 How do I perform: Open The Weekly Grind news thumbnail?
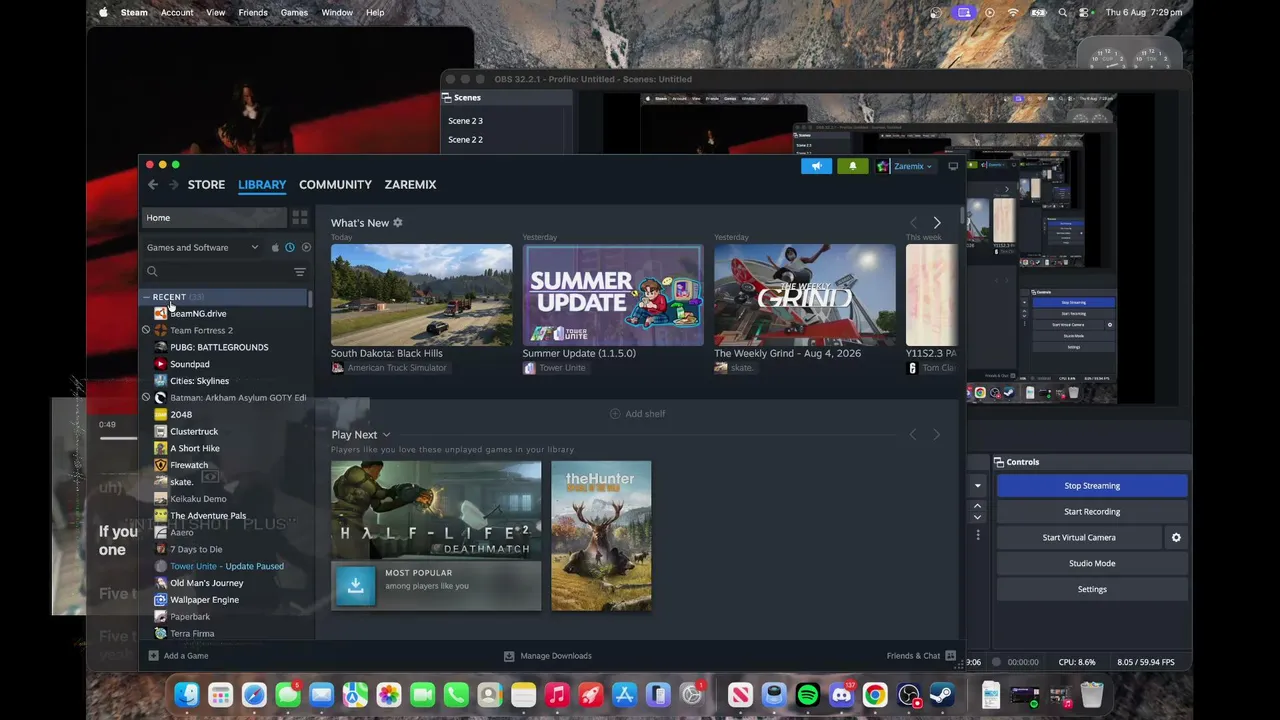point(805,295)
